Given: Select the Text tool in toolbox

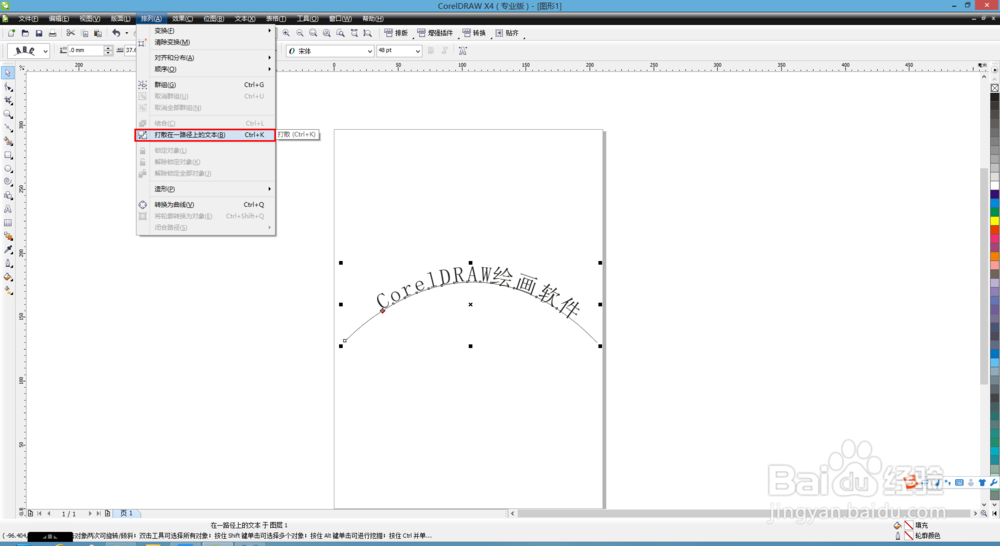Looking at the screenshot, I should tap(8, 209).
